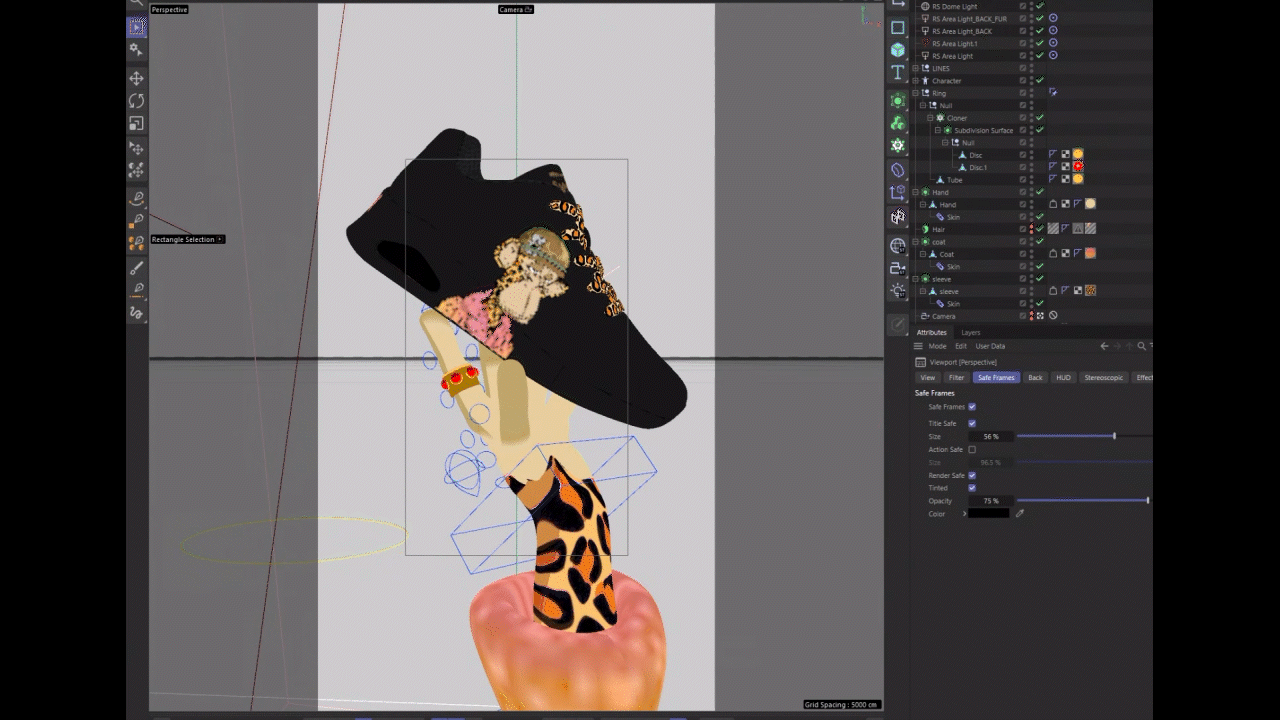This screenshot has width=1280, height=720.
Task: Toggle the Title Safe checkbox
Action: tap(972, 424)
